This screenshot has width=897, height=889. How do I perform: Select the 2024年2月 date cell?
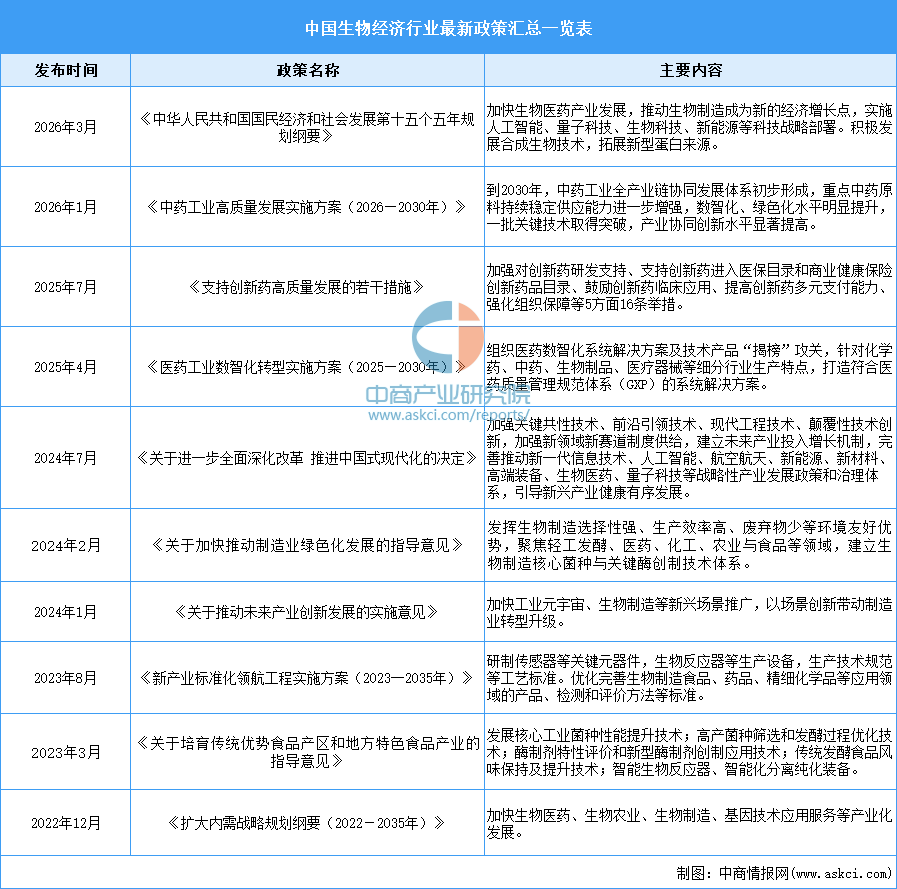[66, 545]
